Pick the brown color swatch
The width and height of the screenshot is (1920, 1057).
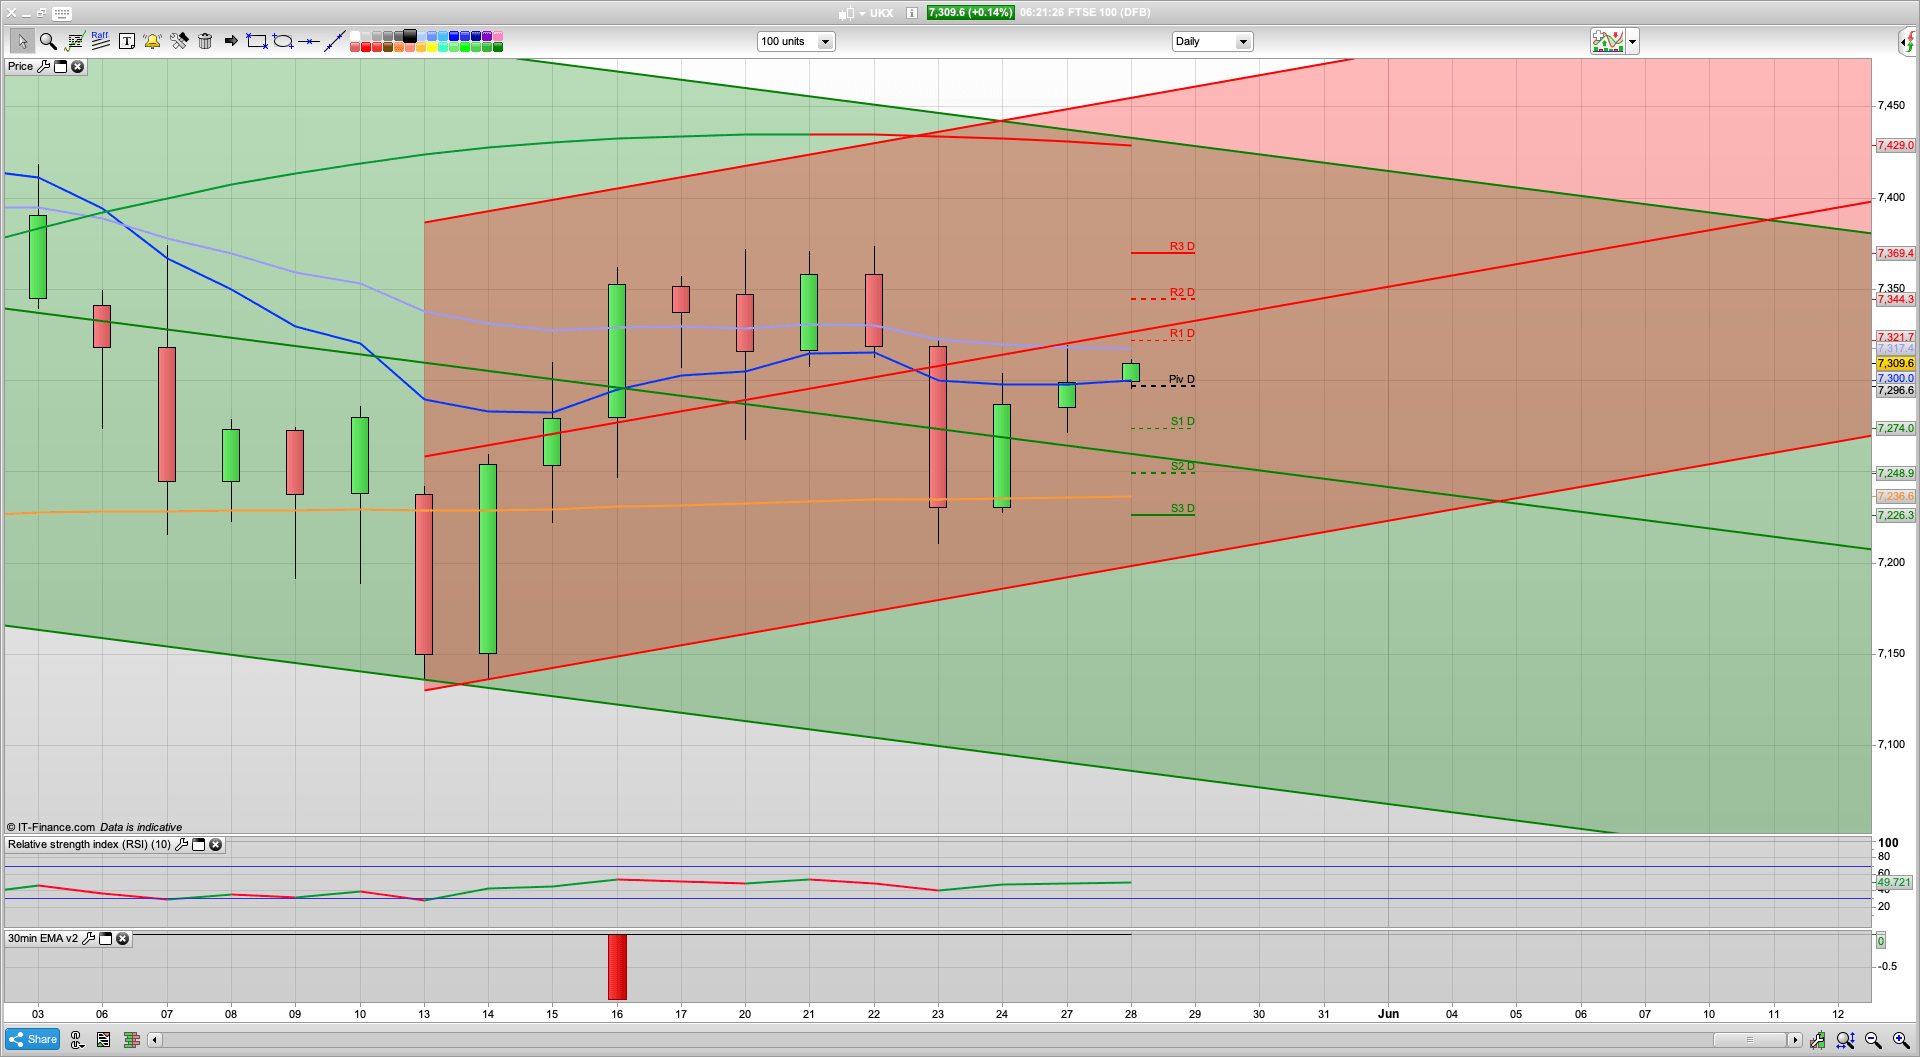388,47
